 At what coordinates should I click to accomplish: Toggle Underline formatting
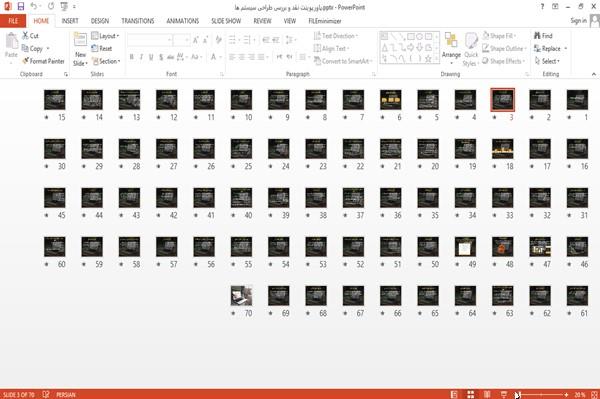point(151,57)
